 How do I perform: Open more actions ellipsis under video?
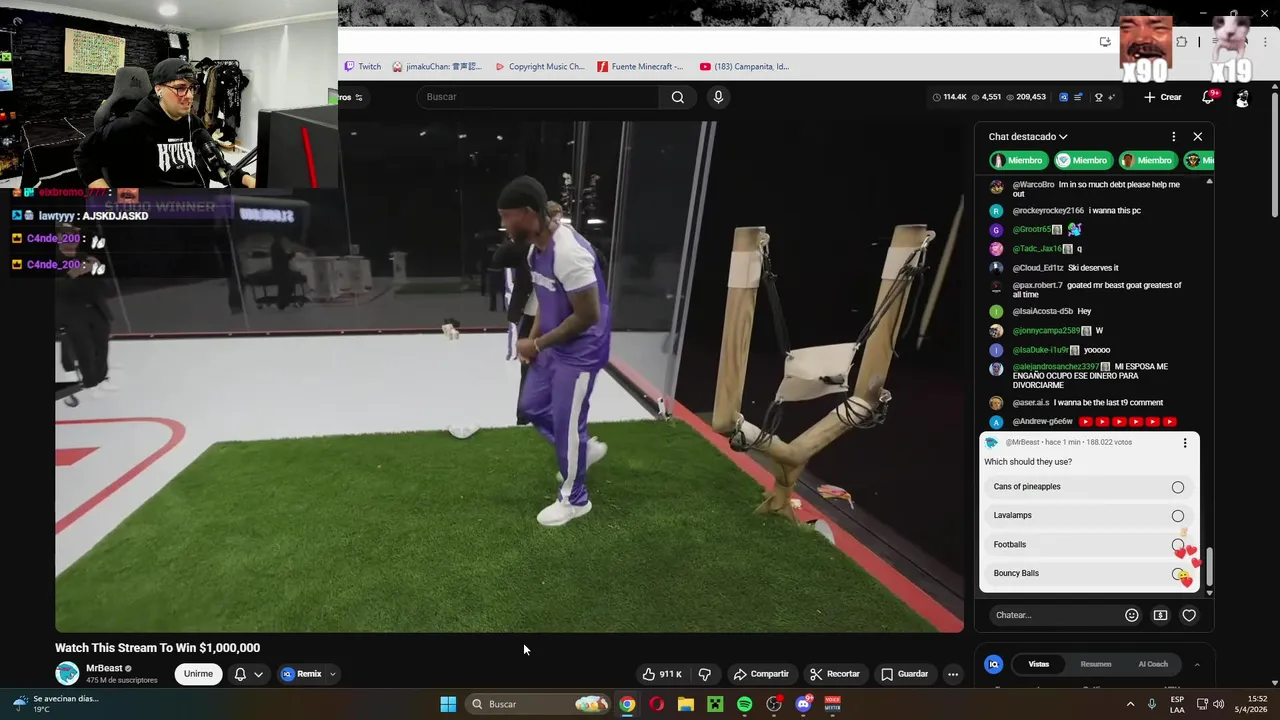coord(953,674)
